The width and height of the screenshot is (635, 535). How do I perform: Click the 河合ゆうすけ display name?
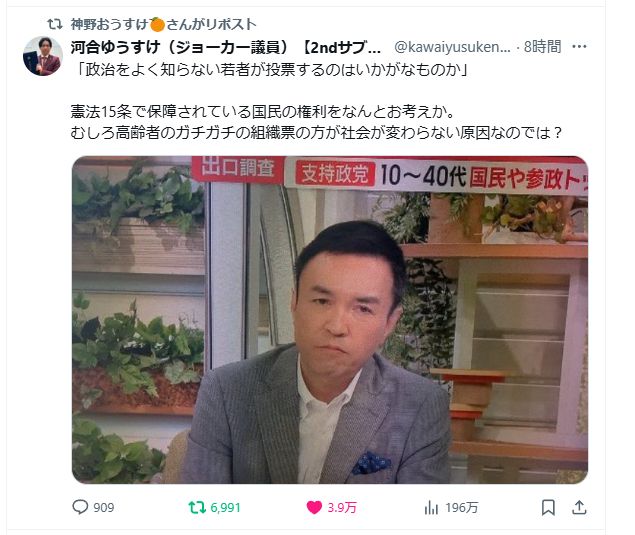[226, 47]
